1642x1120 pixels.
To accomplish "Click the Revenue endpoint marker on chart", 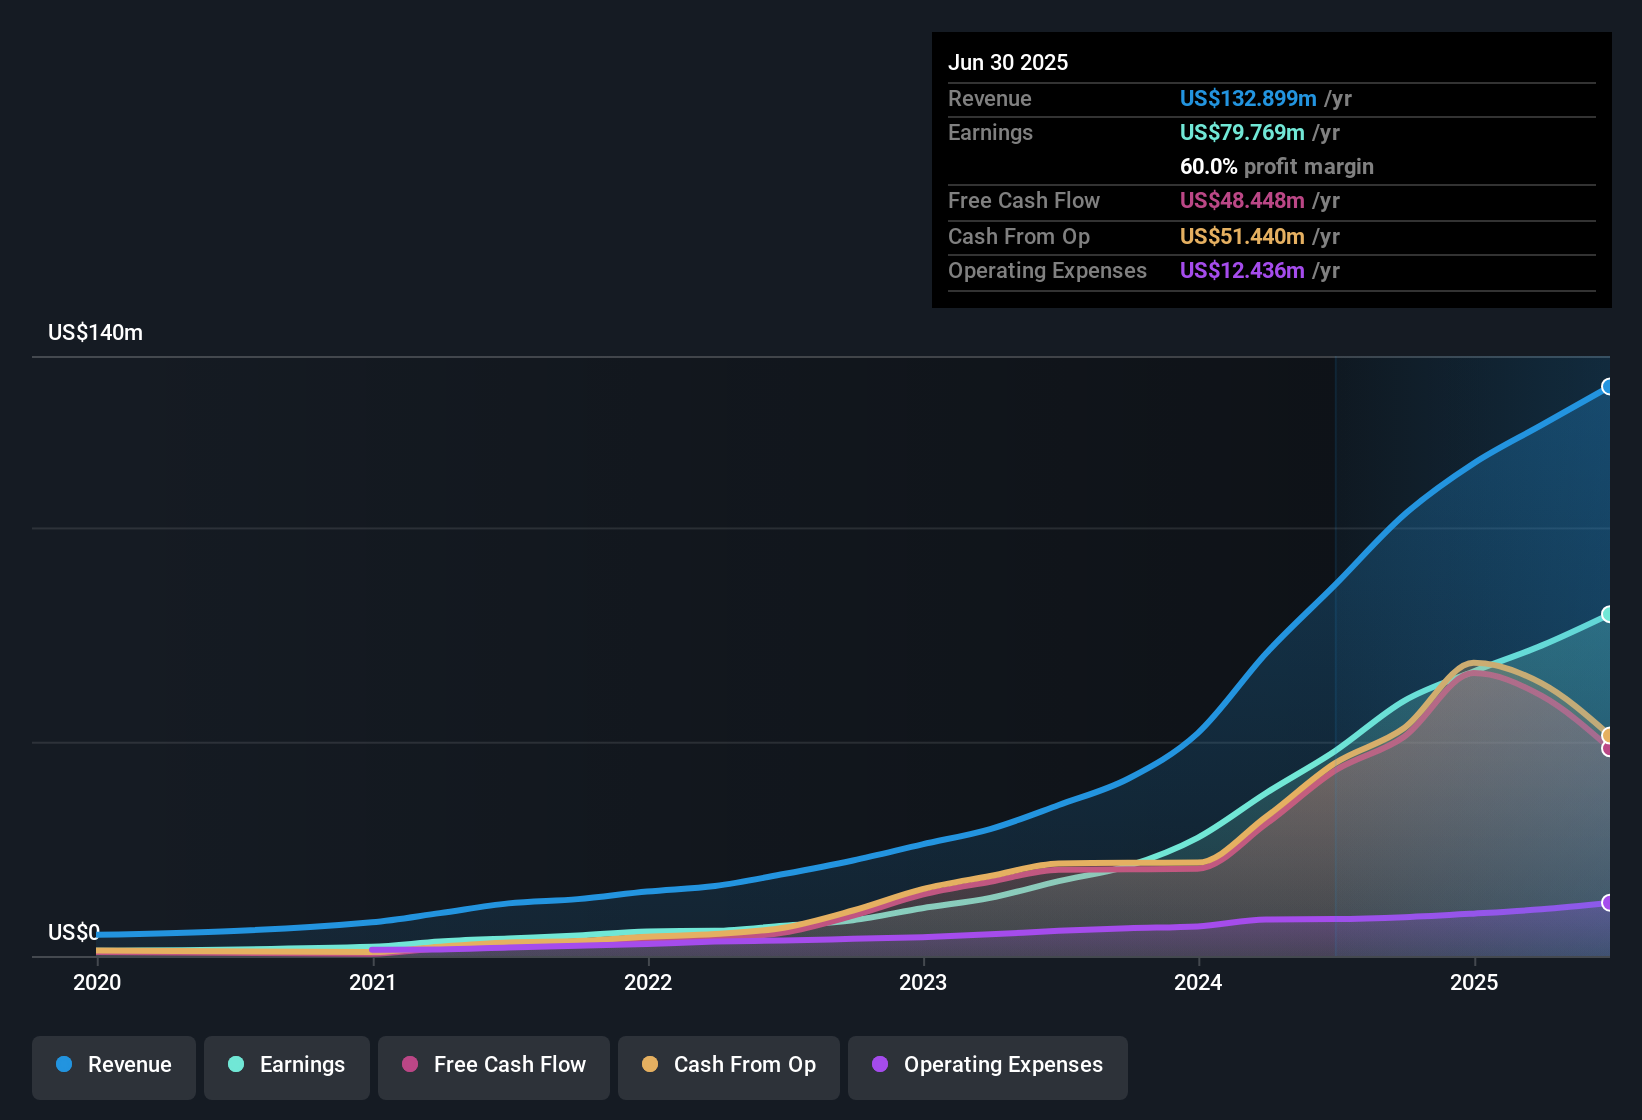I will [1608, 387].
